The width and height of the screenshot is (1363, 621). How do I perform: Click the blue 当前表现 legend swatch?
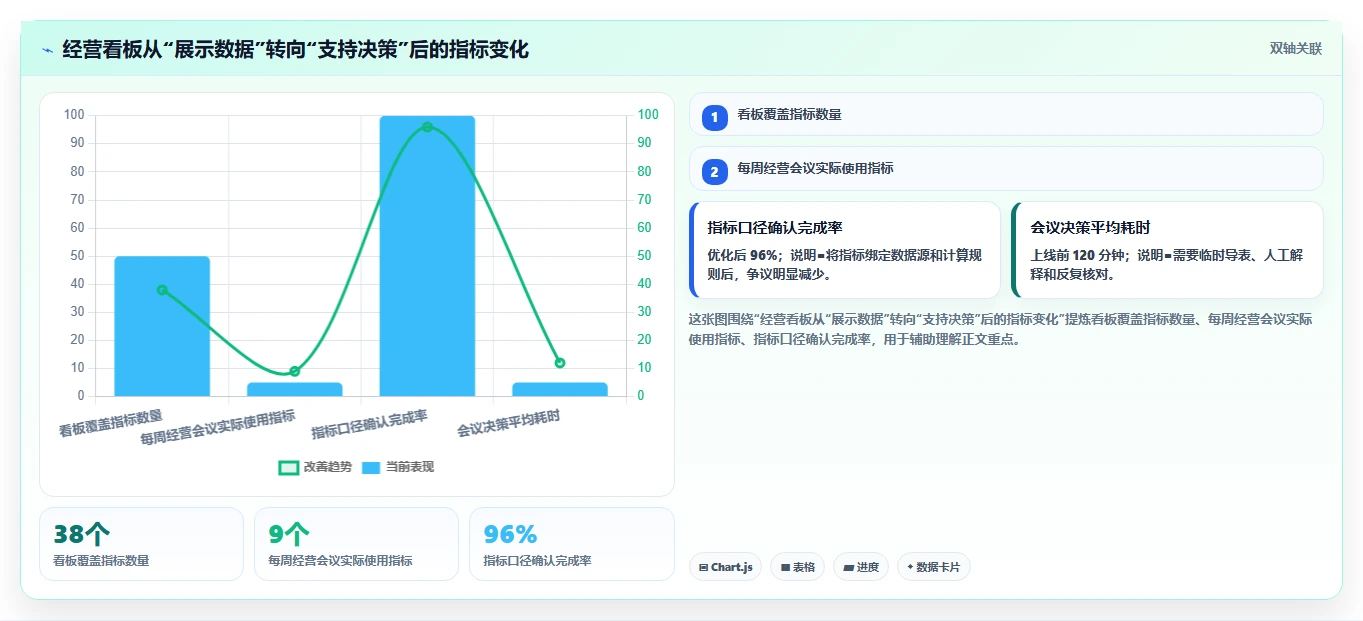click(371, 467)
